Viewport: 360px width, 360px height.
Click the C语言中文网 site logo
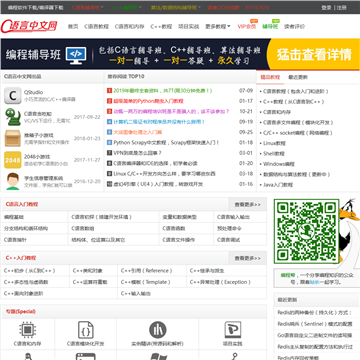click(29, 26)
